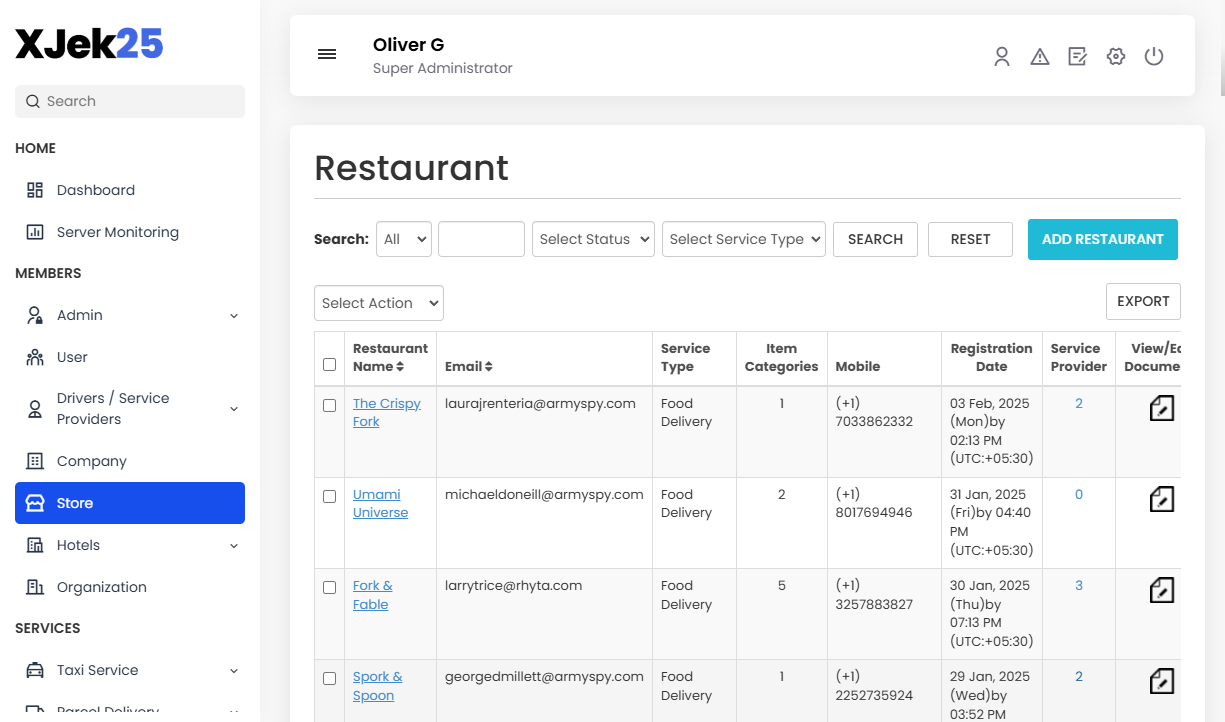Open the admin profile icon in the header
The image size is (1225, 722).
(1002, 56)
